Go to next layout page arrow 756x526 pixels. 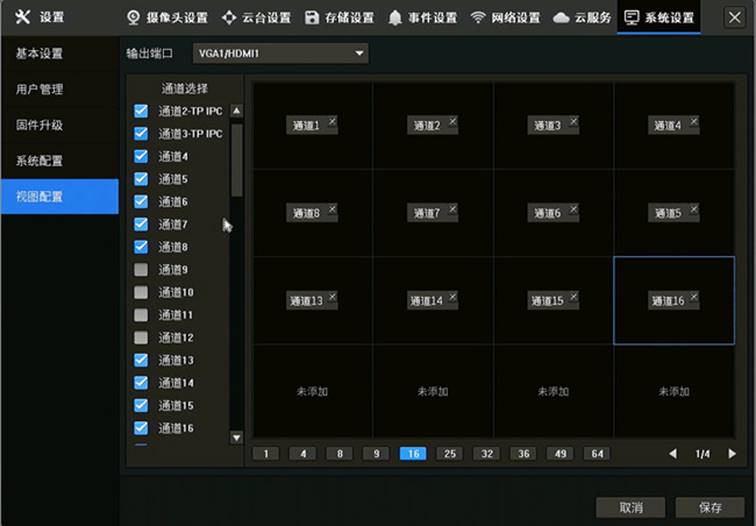732,454
